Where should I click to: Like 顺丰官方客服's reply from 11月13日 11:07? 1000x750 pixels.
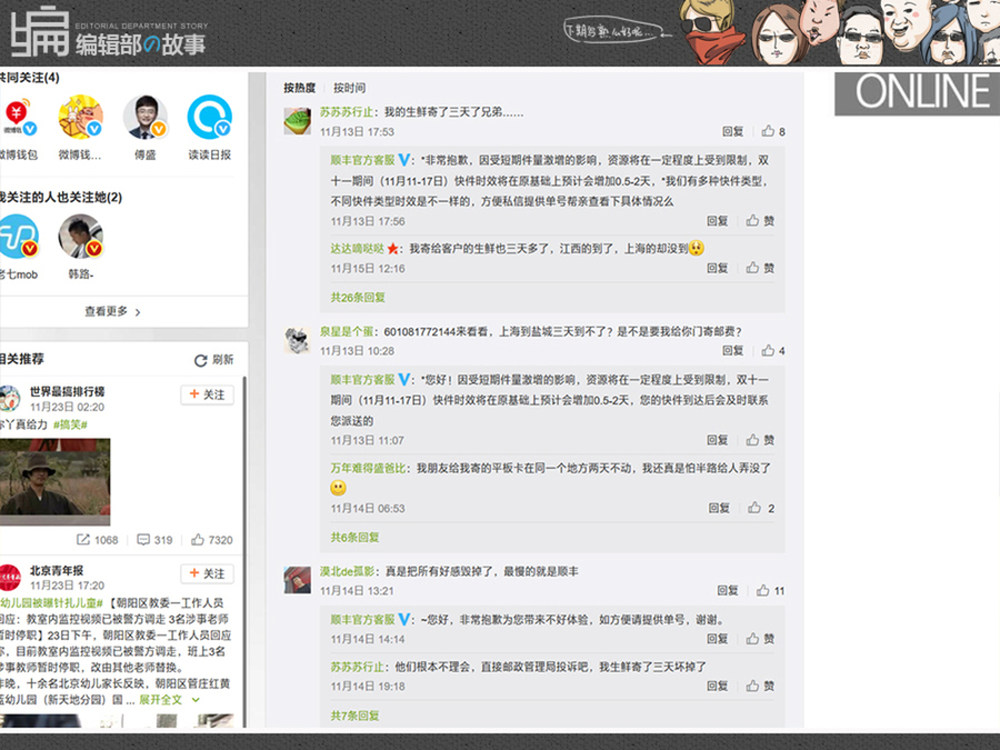760,440
